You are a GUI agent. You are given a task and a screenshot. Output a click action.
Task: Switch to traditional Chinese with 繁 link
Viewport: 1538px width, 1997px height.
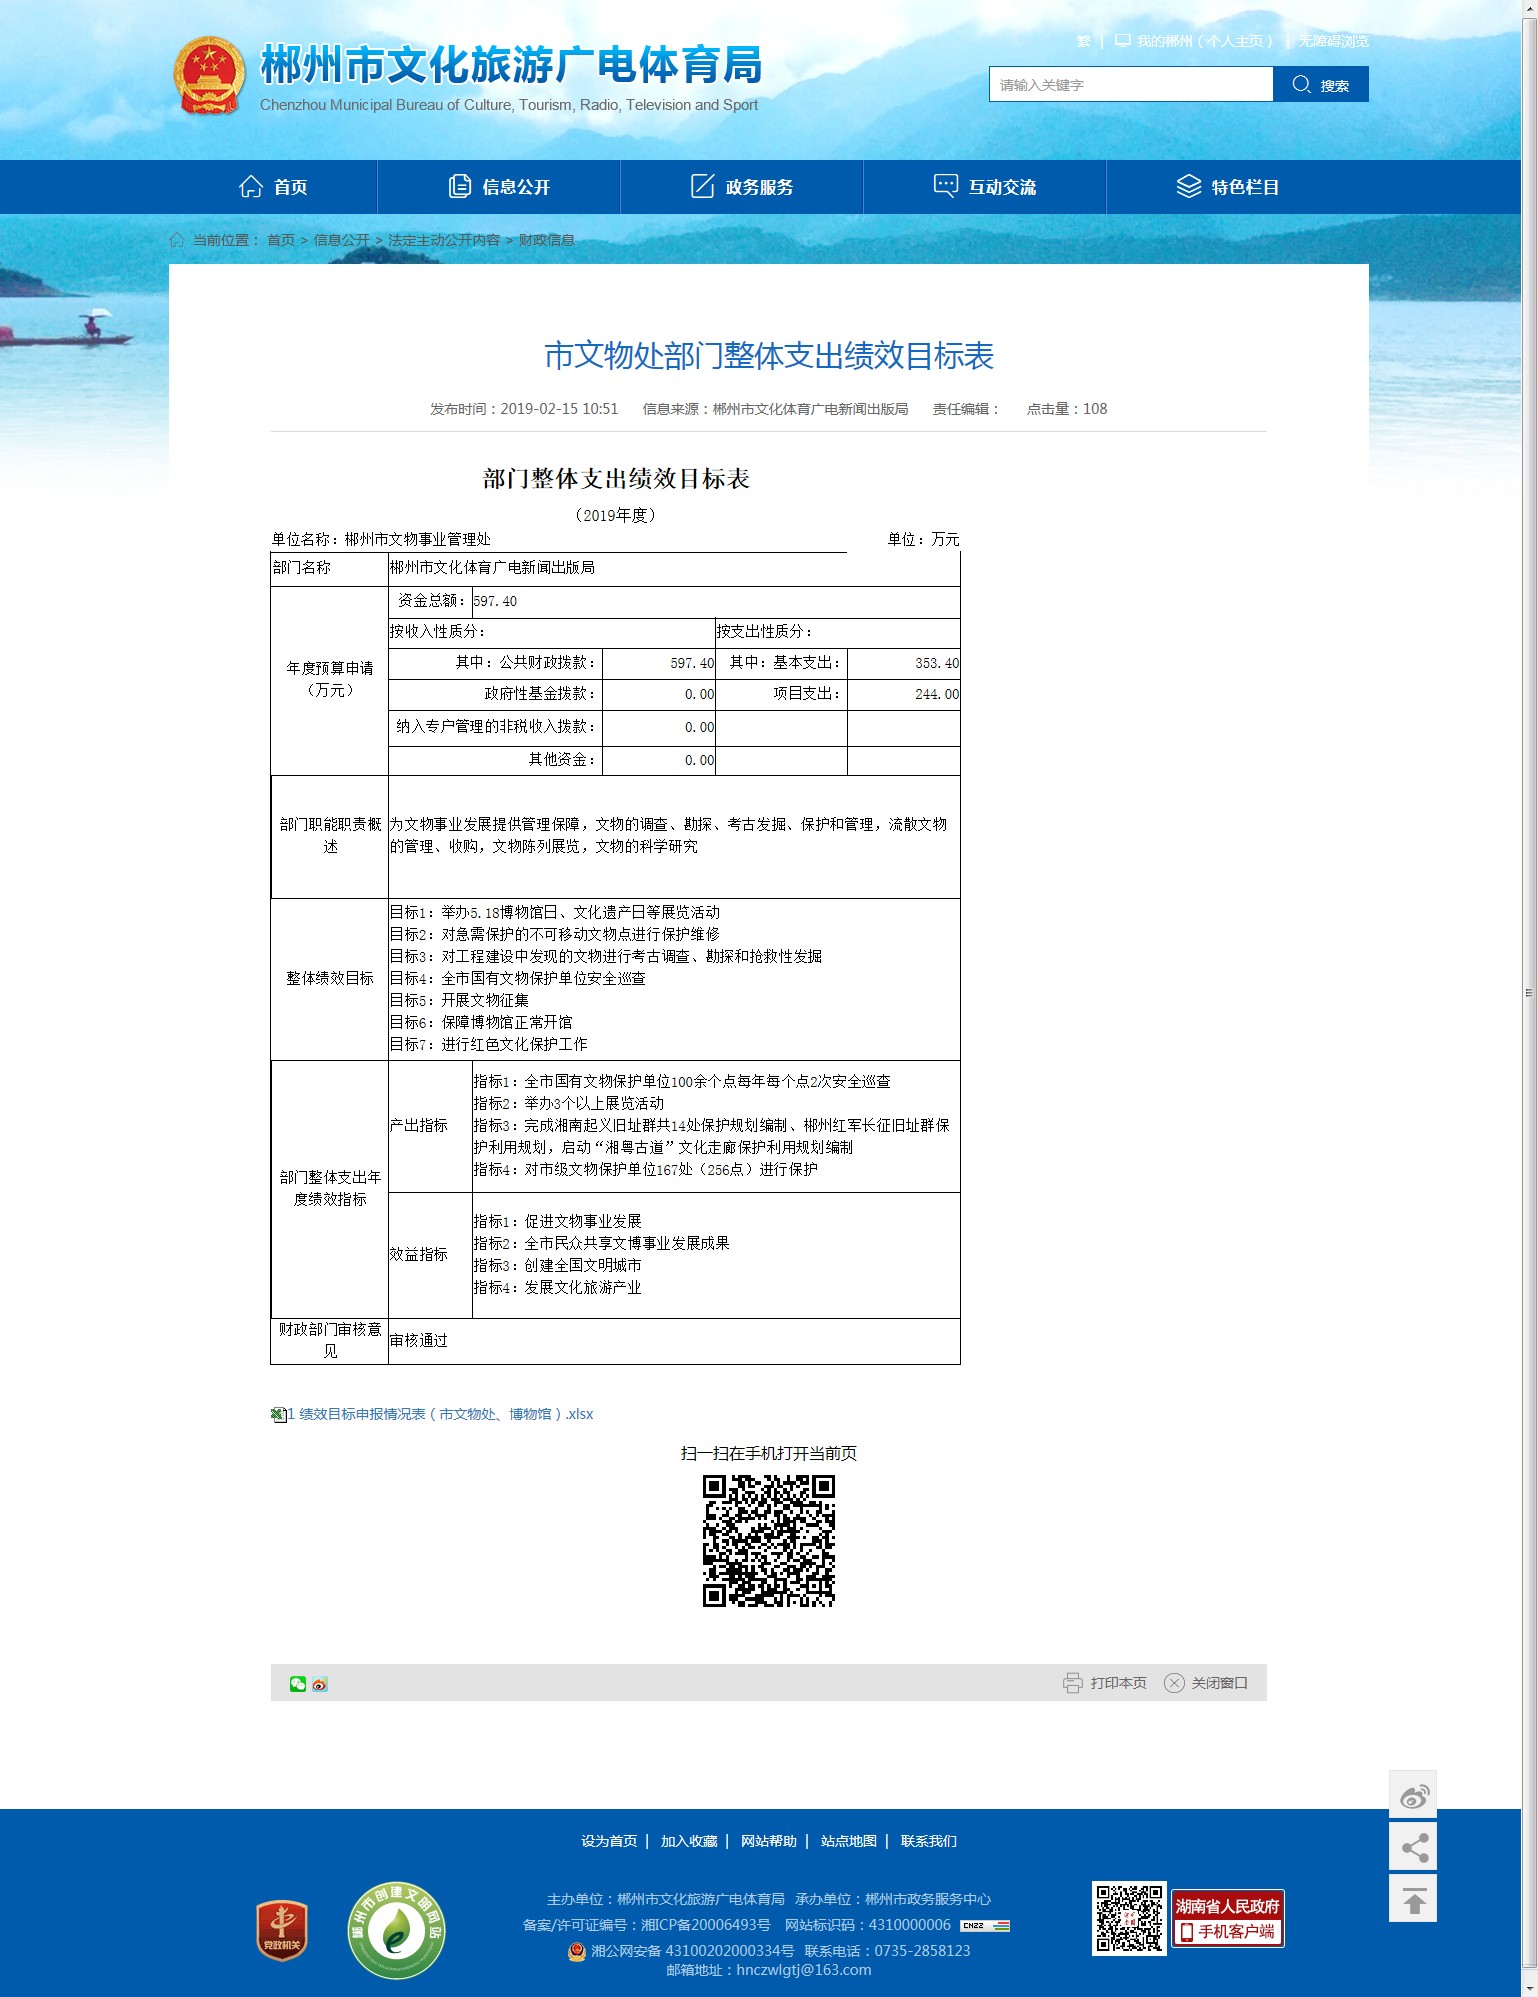(1083, 41)
